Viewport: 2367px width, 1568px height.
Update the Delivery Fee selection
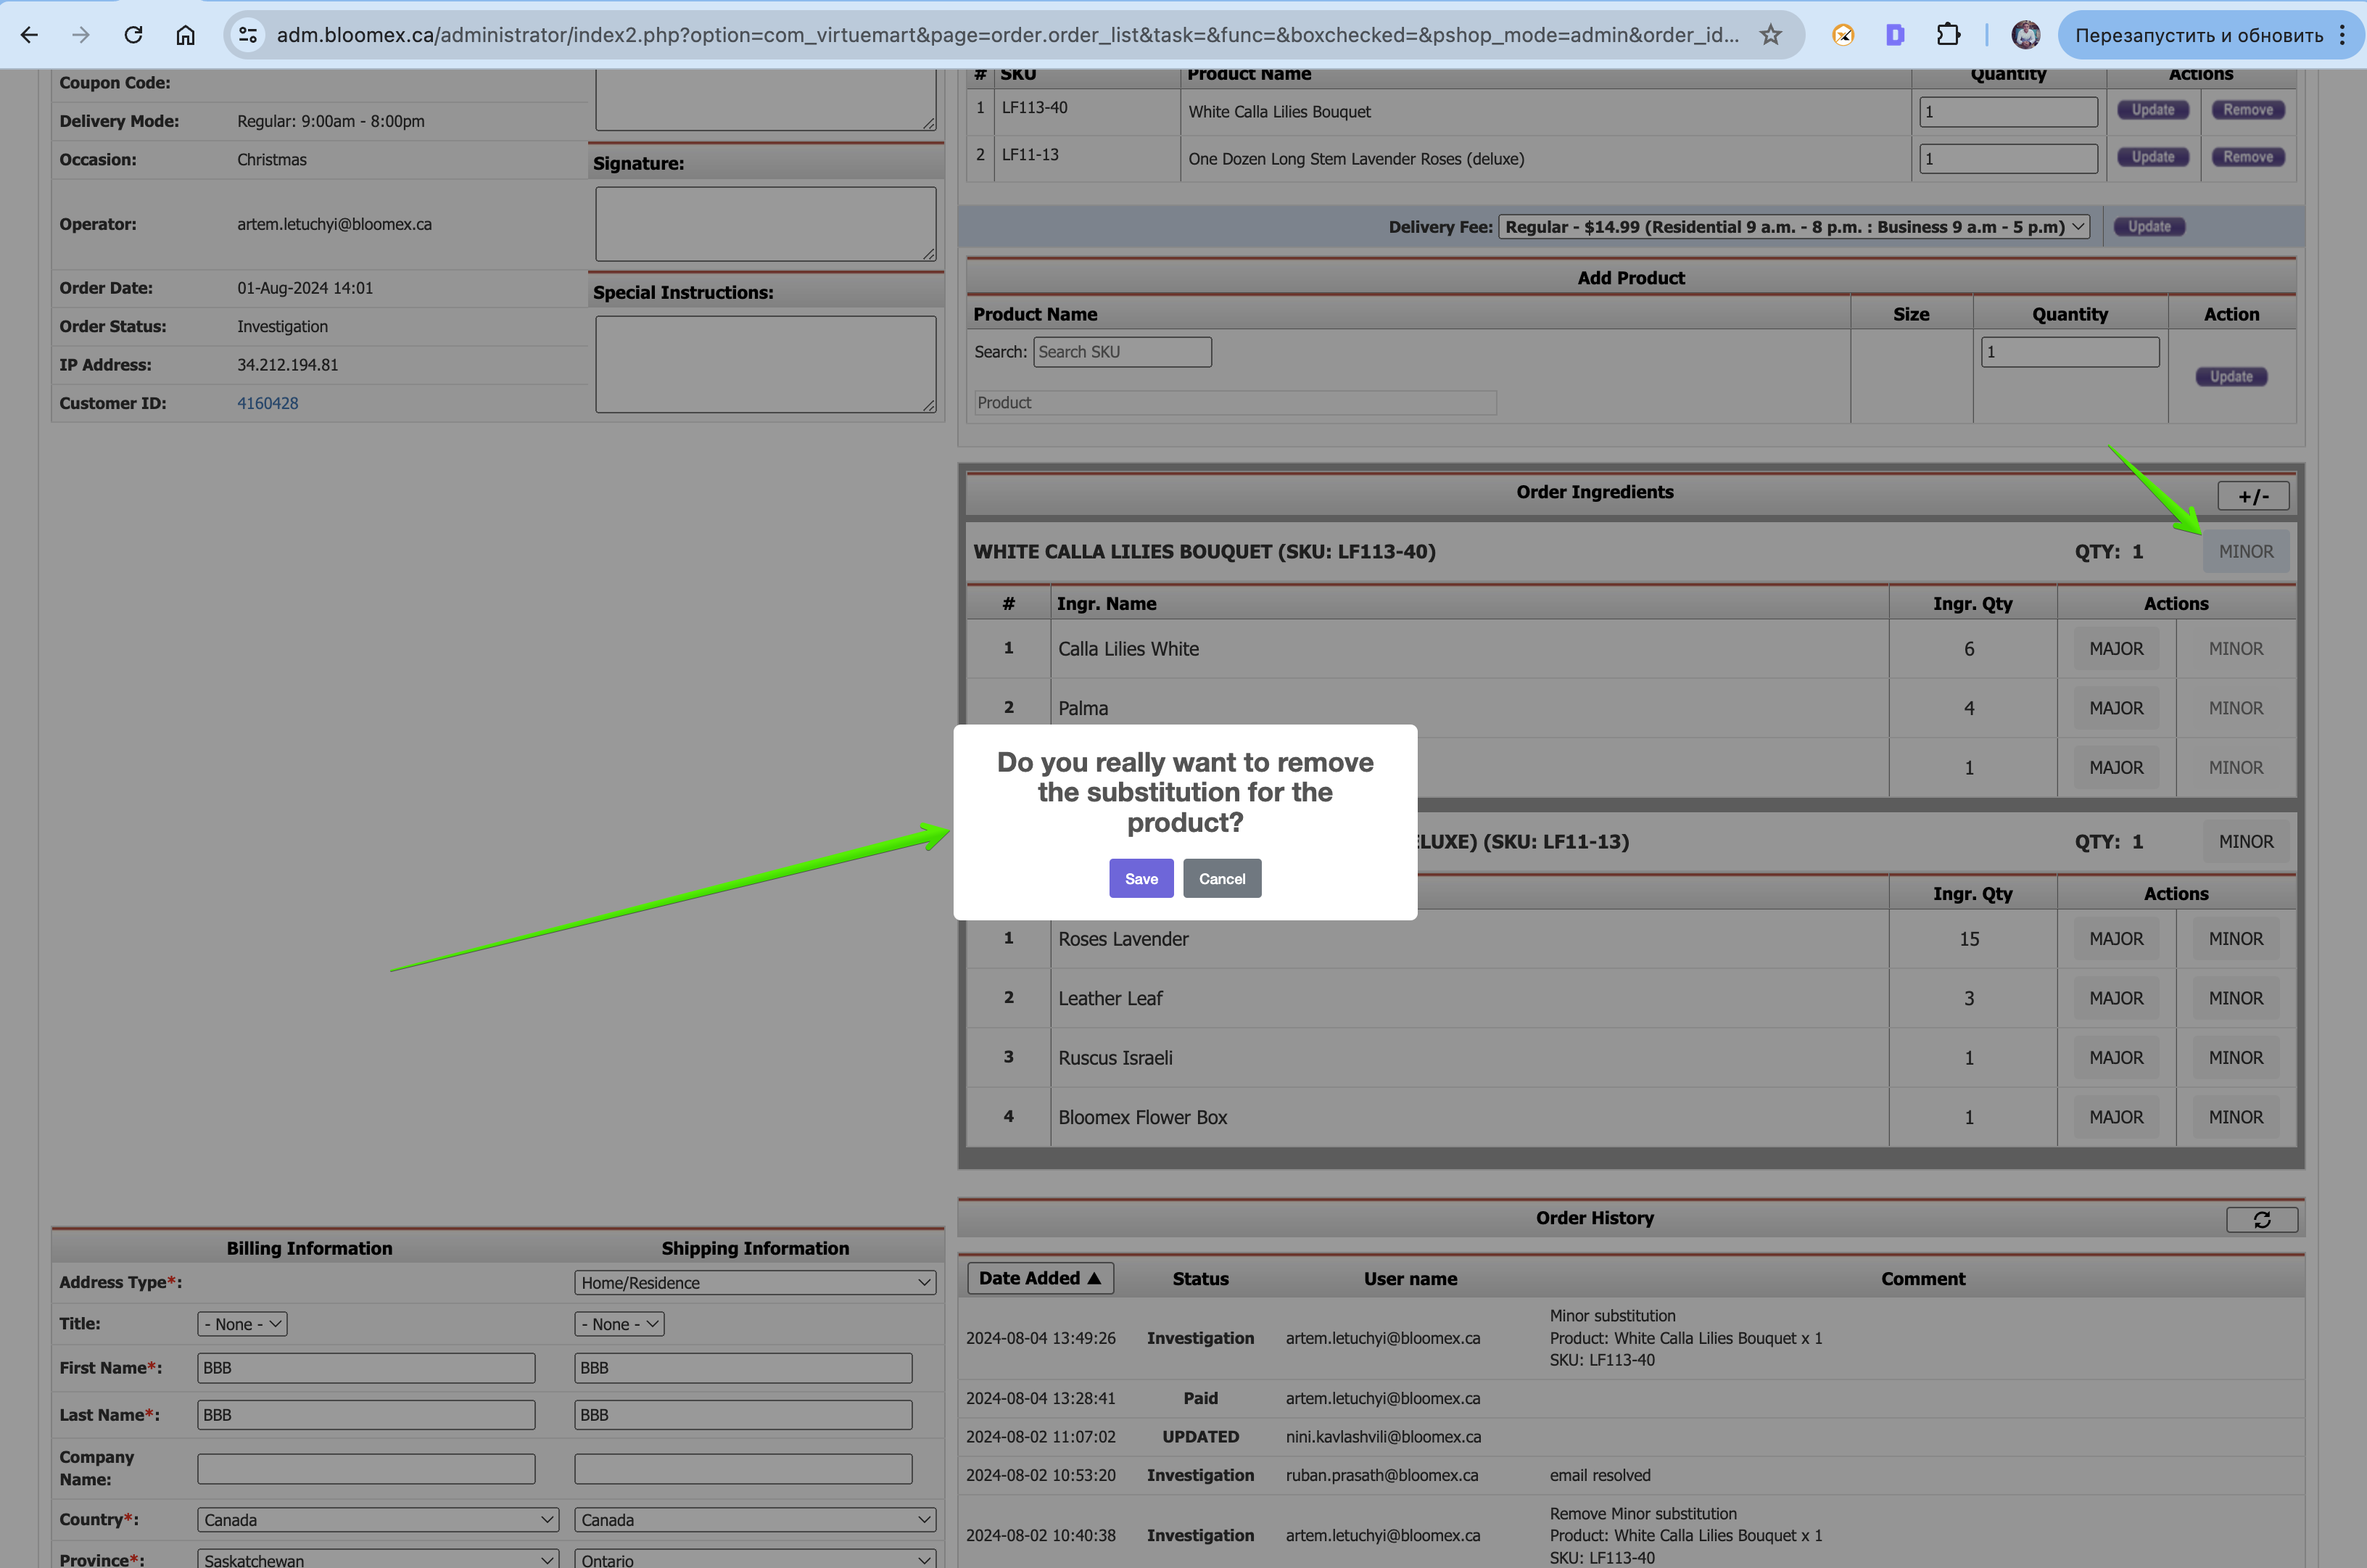(2149, 227)
